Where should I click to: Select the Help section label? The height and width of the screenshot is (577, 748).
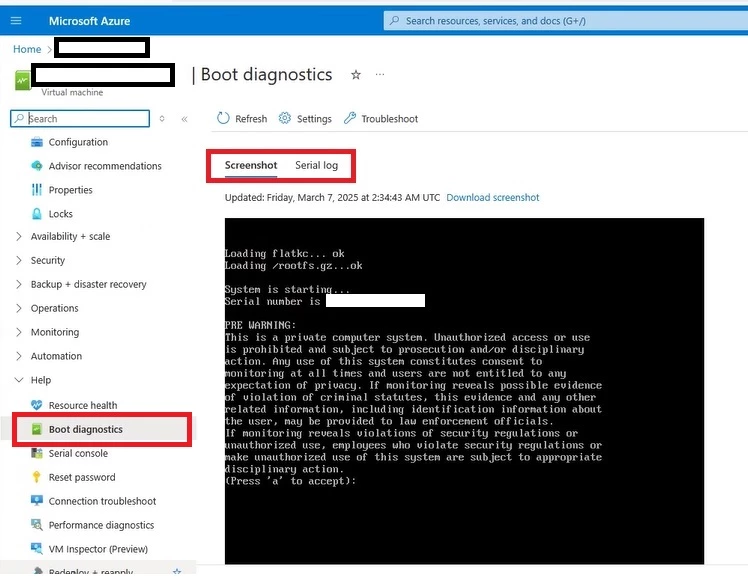41,380
